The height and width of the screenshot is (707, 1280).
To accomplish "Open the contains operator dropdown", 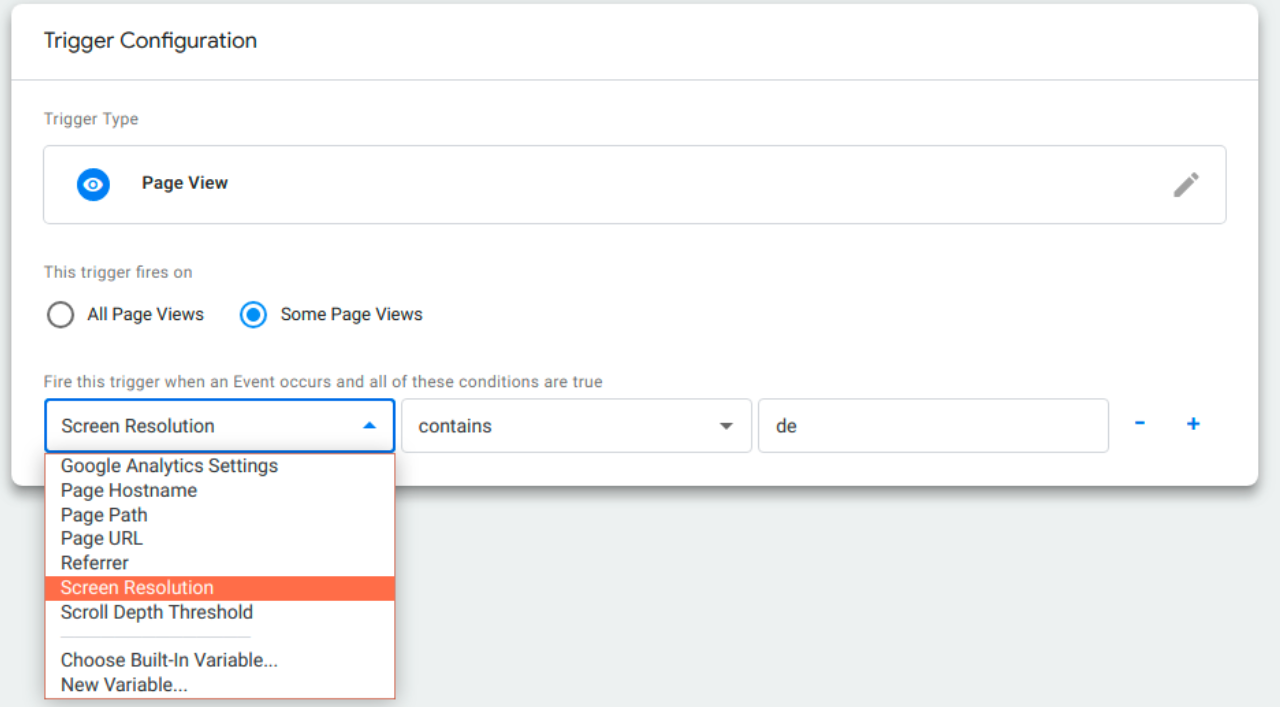I will (x=576, y=426).
